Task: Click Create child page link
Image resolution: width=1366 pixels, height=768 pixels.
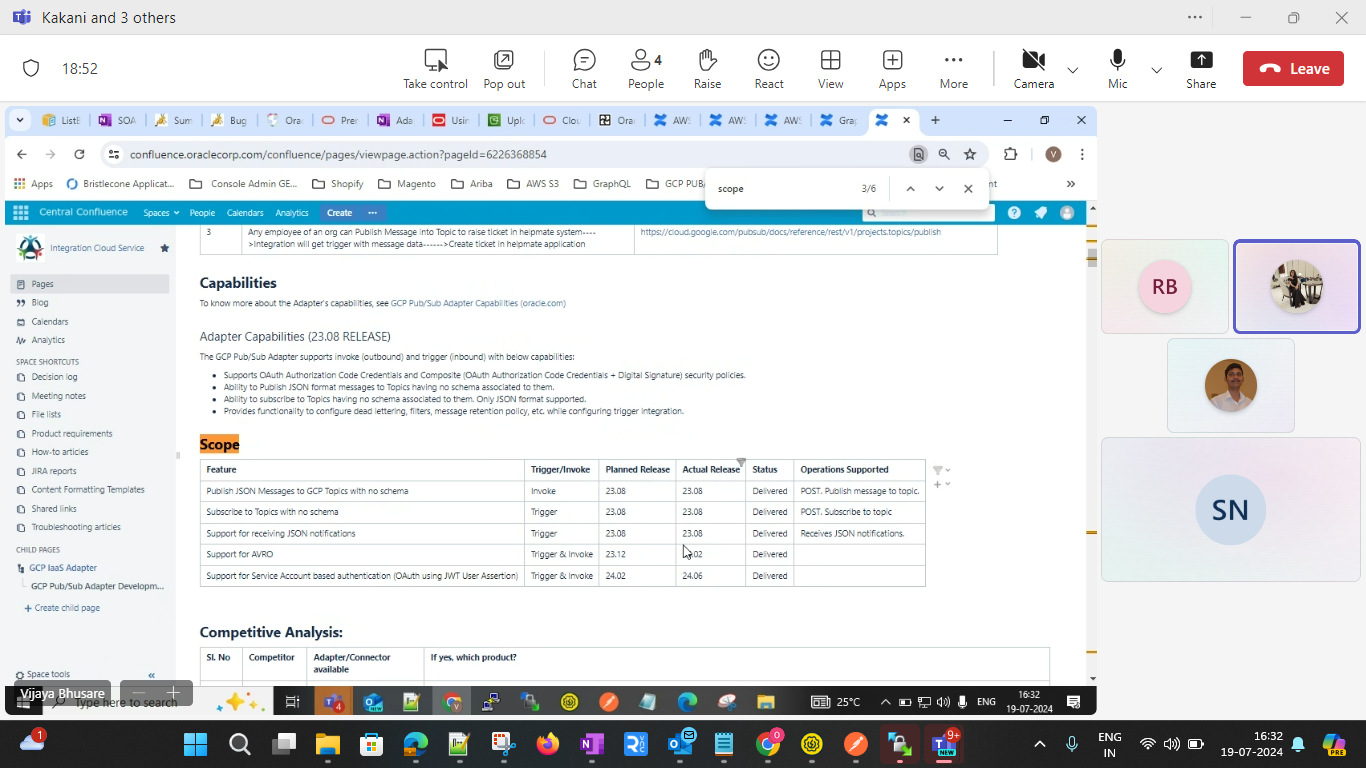Action: point(62,608)
